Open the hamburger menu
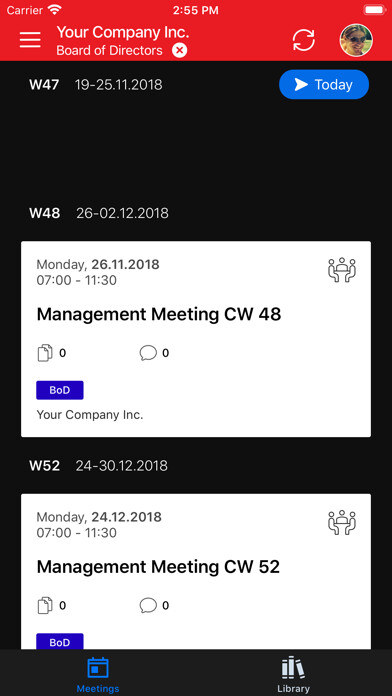The height and width of the screenshot is (696, 392). [x=30, y=40]
